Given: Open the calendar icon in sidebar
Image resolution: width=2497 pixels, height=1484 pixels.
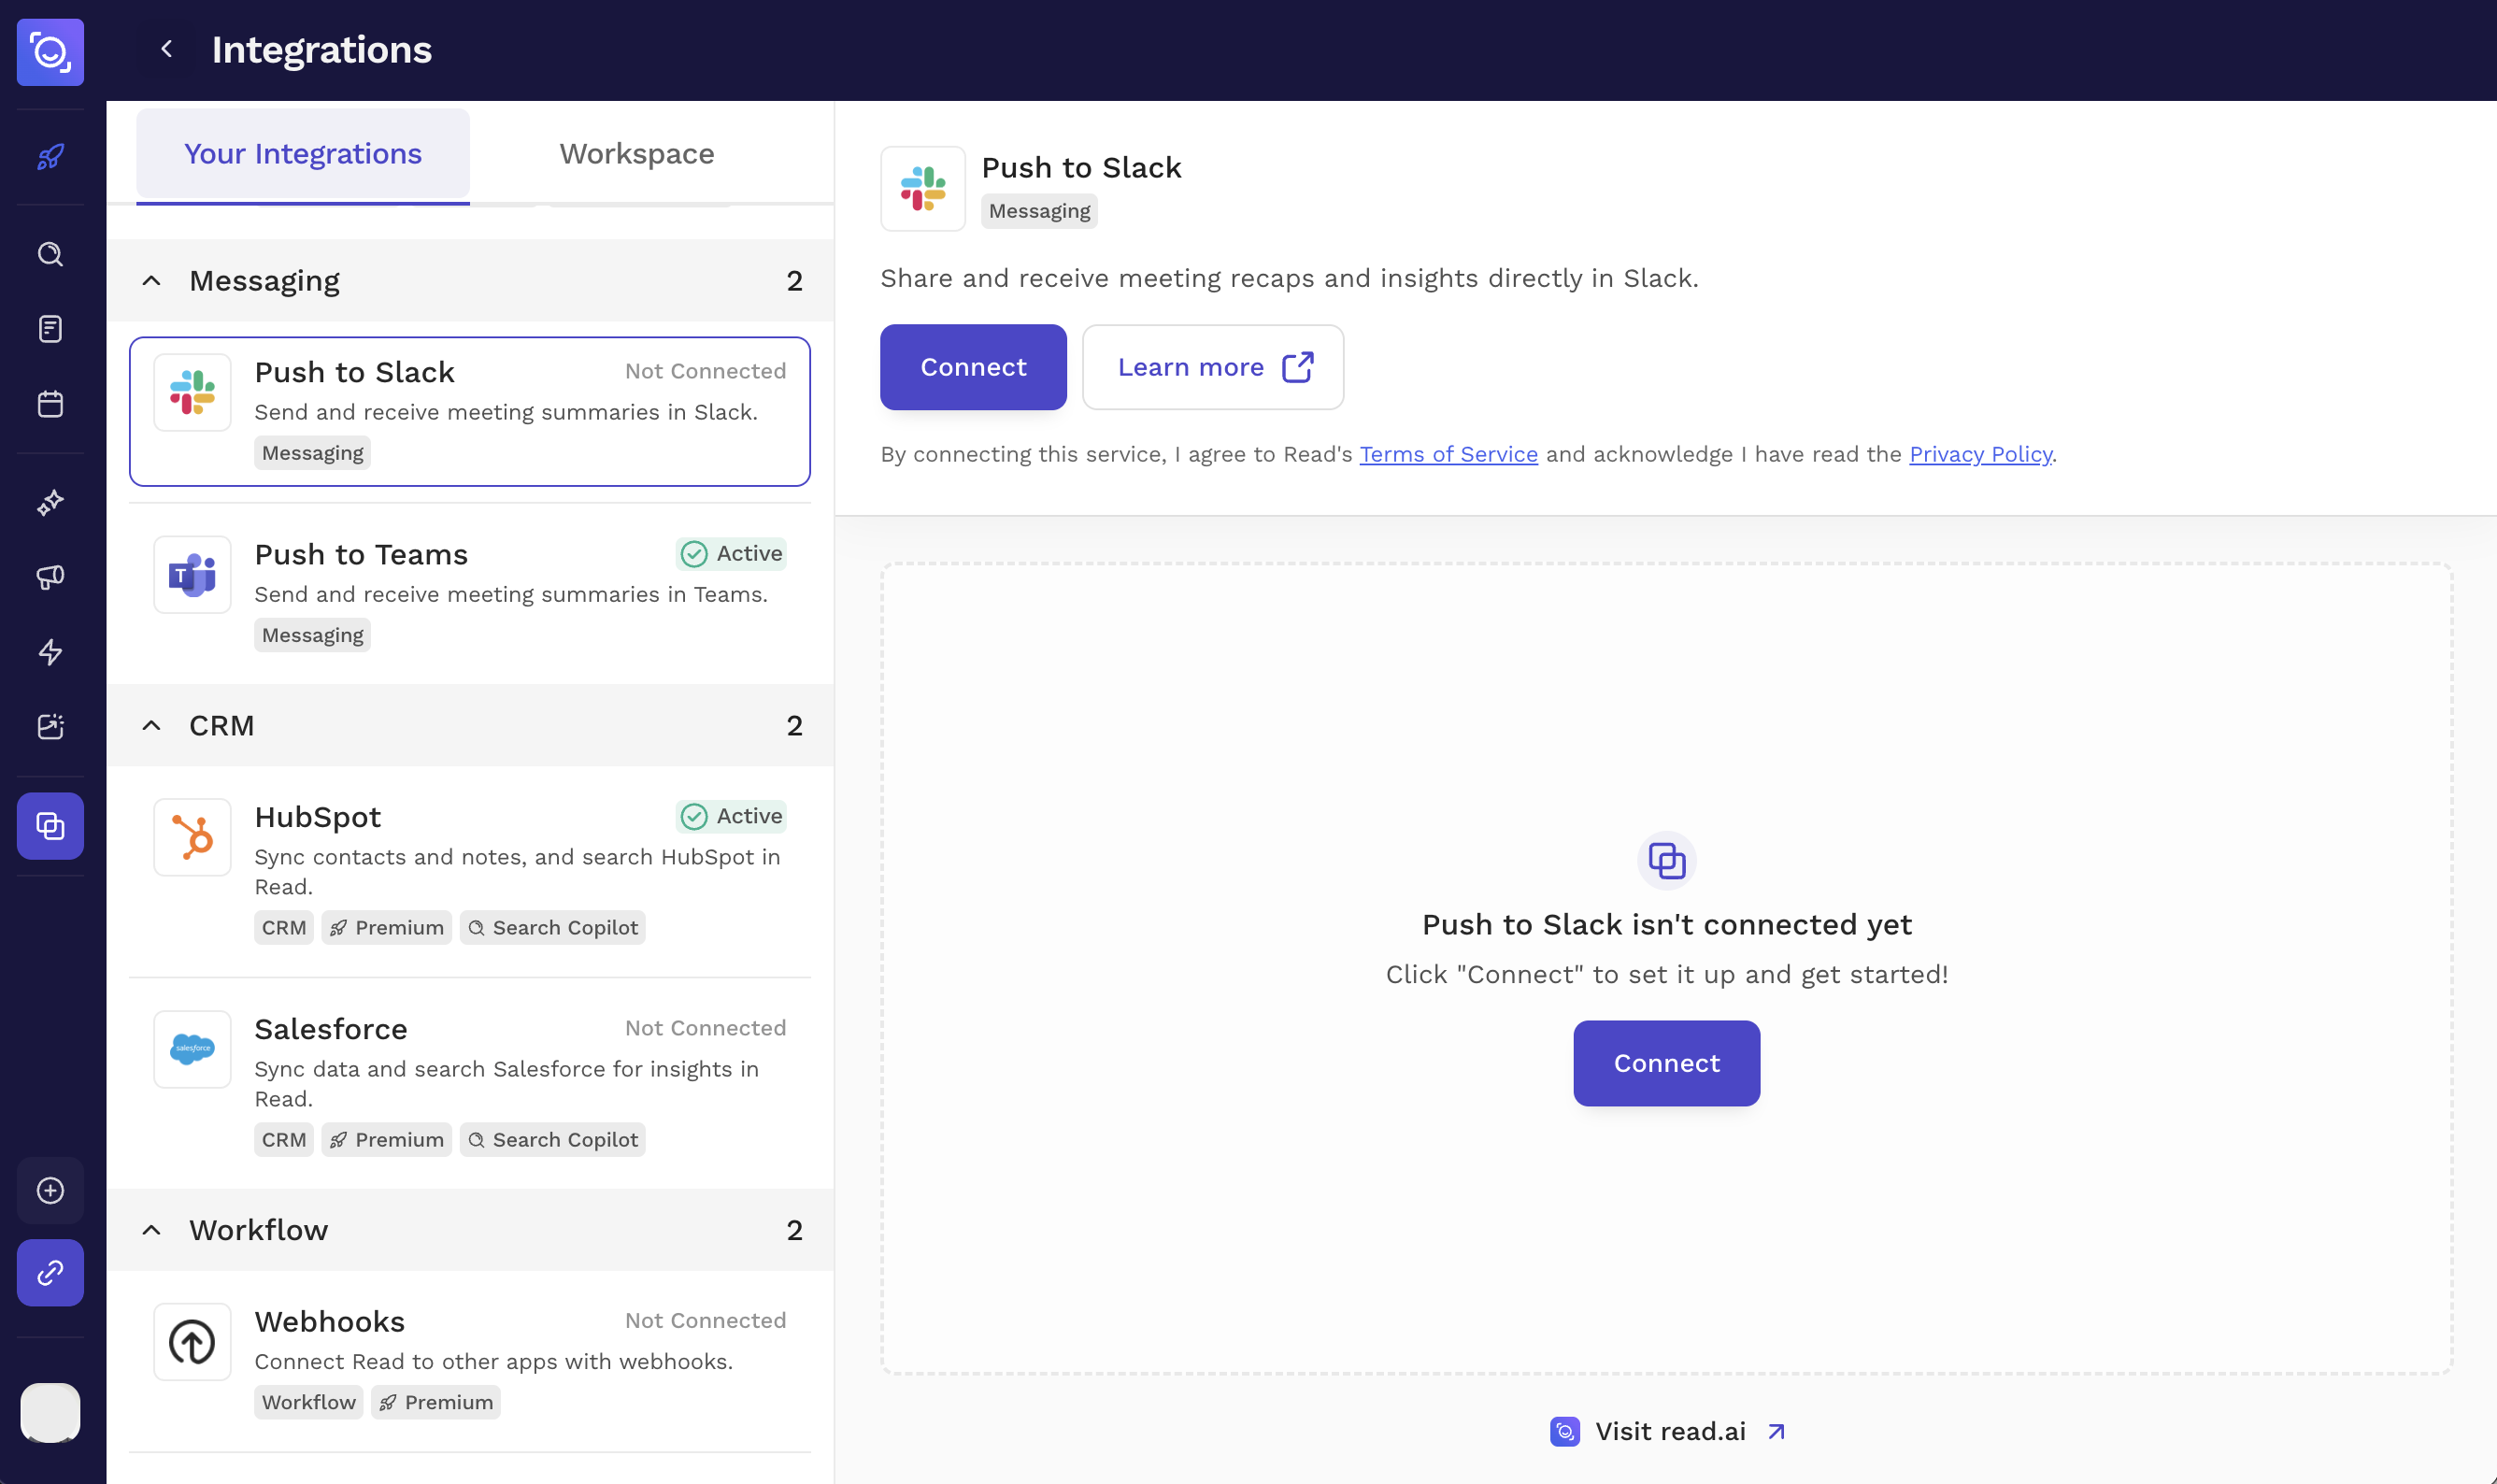Looking at the screenshot, I should pyautogui.click(x=50, y=404).
